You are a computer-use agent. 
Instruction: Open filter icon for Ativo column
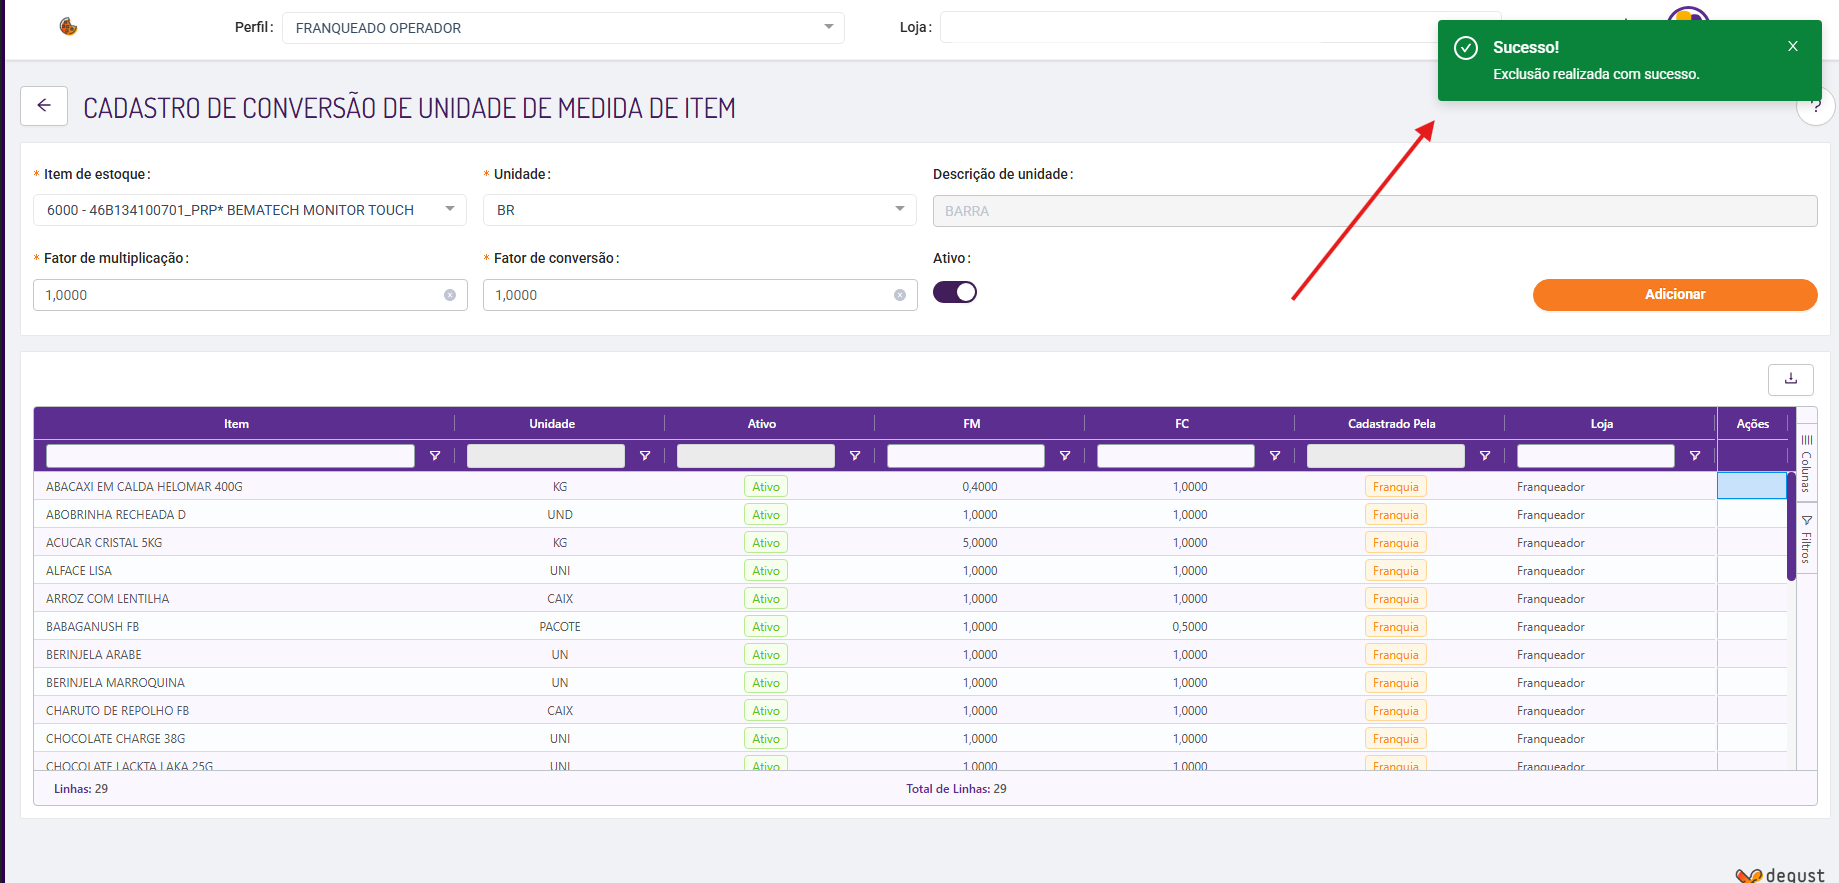click(855, 456)
